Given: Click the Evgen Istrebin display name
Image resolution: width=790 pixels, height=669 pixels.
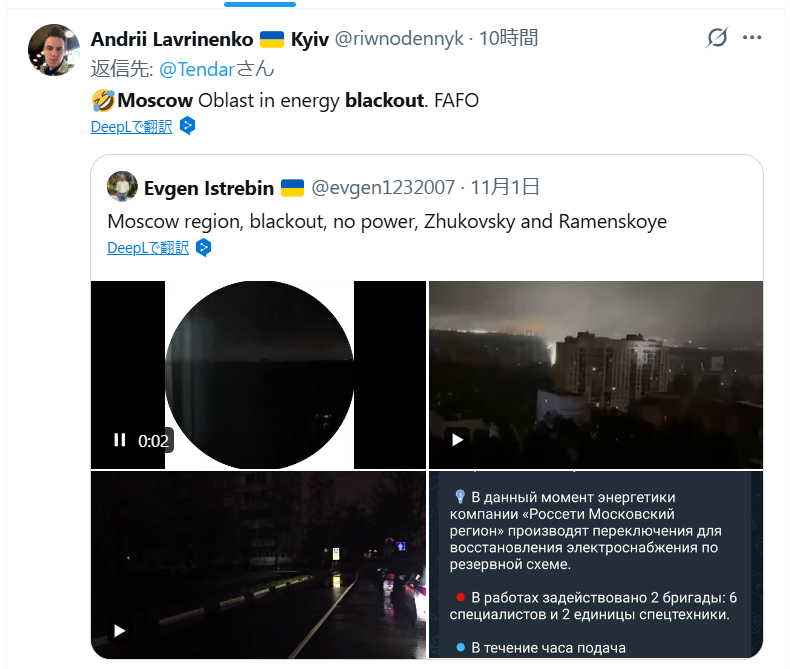Looking at the screenshot, I should click(209, 187).
